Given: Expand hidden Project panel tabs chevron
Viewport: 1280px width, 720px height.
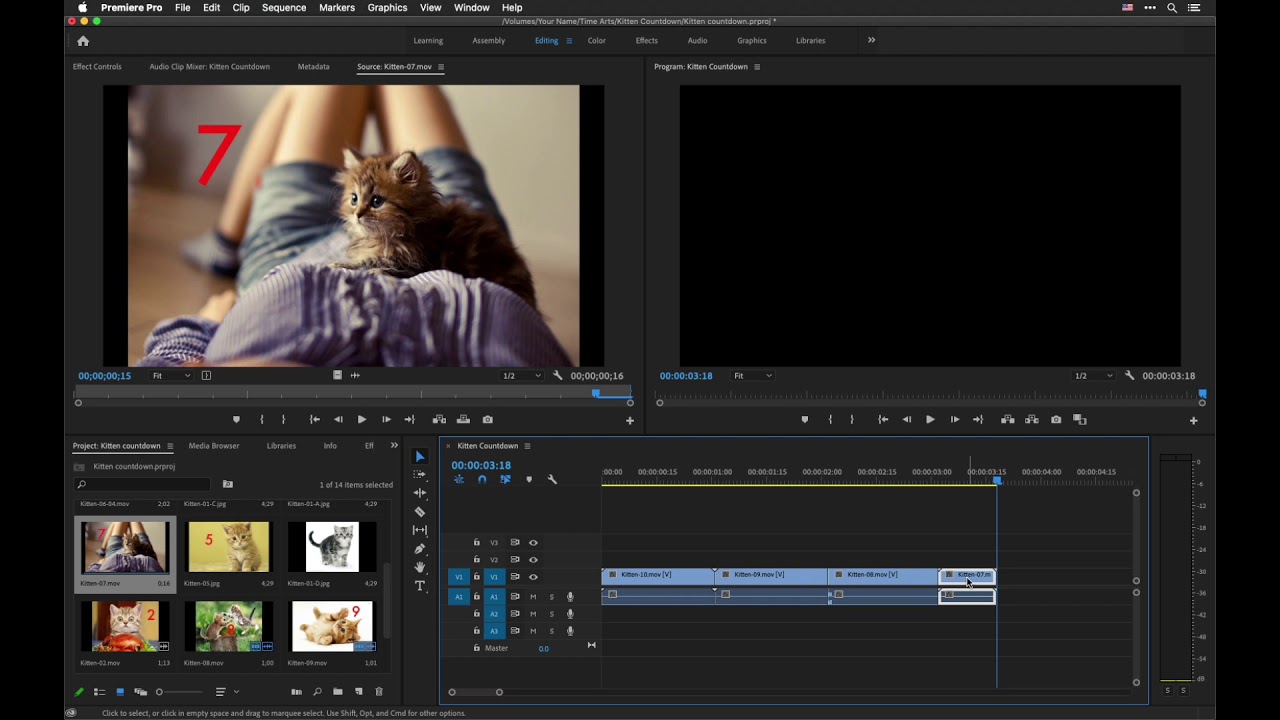Looking at the screenshot, I should pos(394,445).
